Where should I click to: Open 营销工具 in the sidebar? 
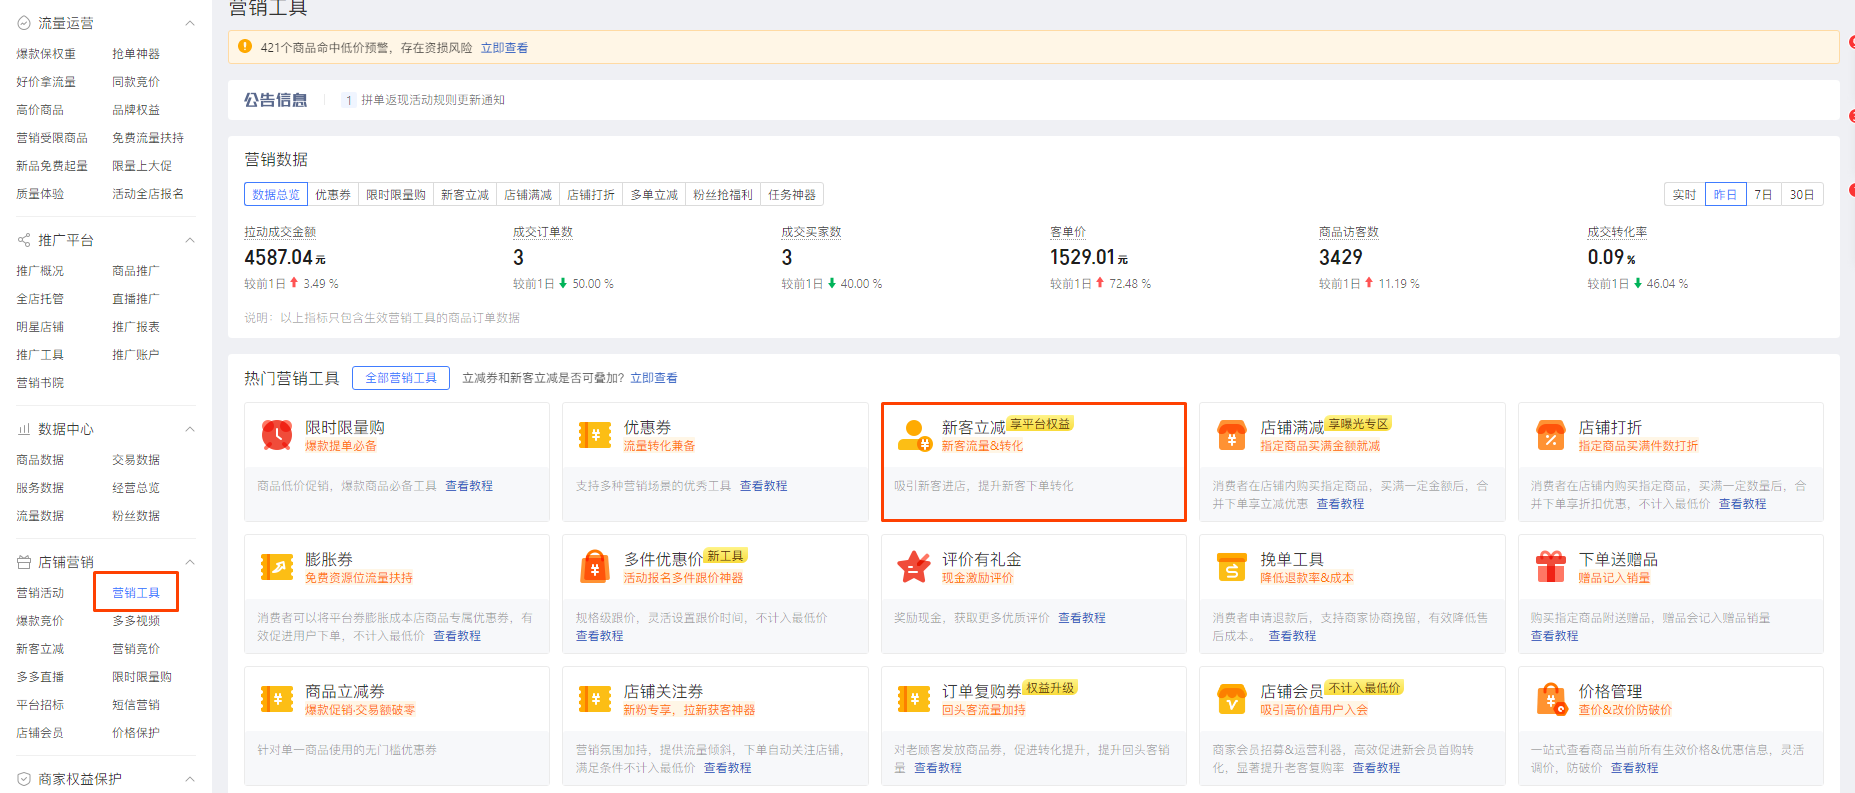pos(136,593)
